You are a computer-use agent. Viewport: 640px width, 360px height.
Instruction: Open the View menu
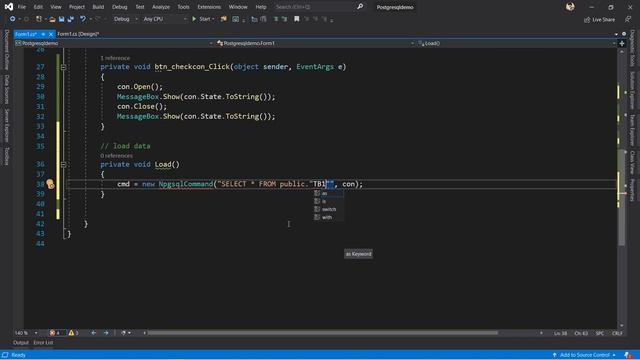pyautogui.click(x=56, y=7)
